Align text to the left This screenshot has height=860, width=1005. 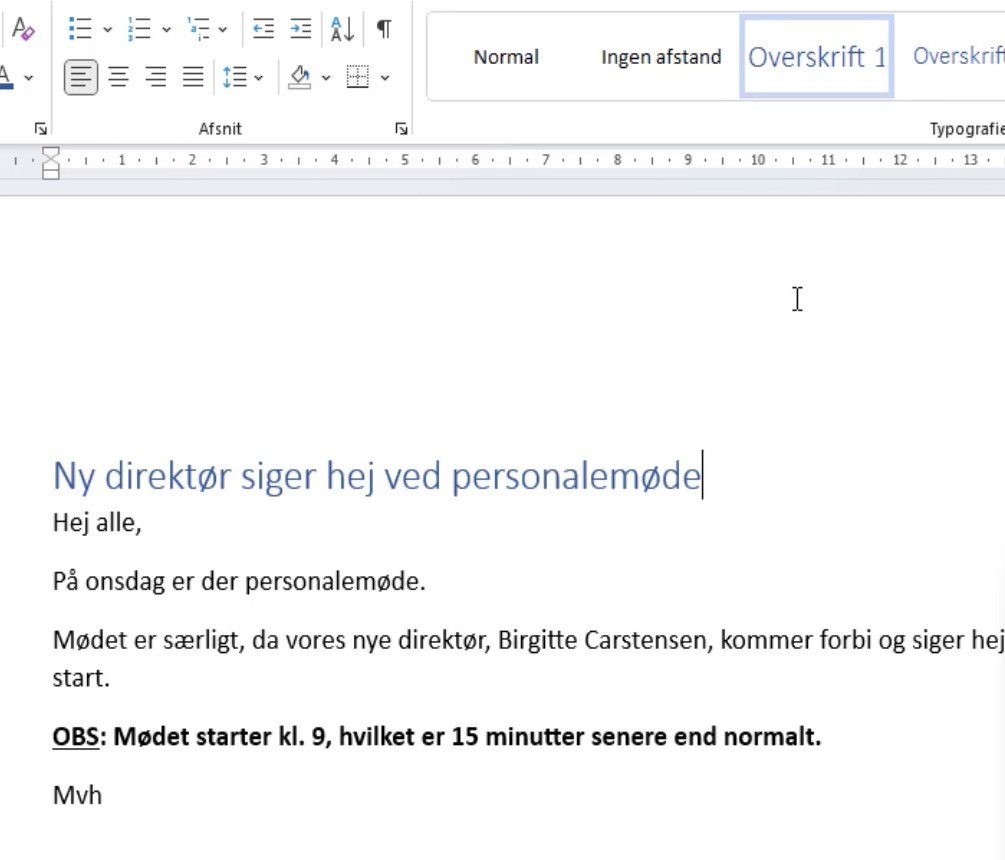point(81,78)
